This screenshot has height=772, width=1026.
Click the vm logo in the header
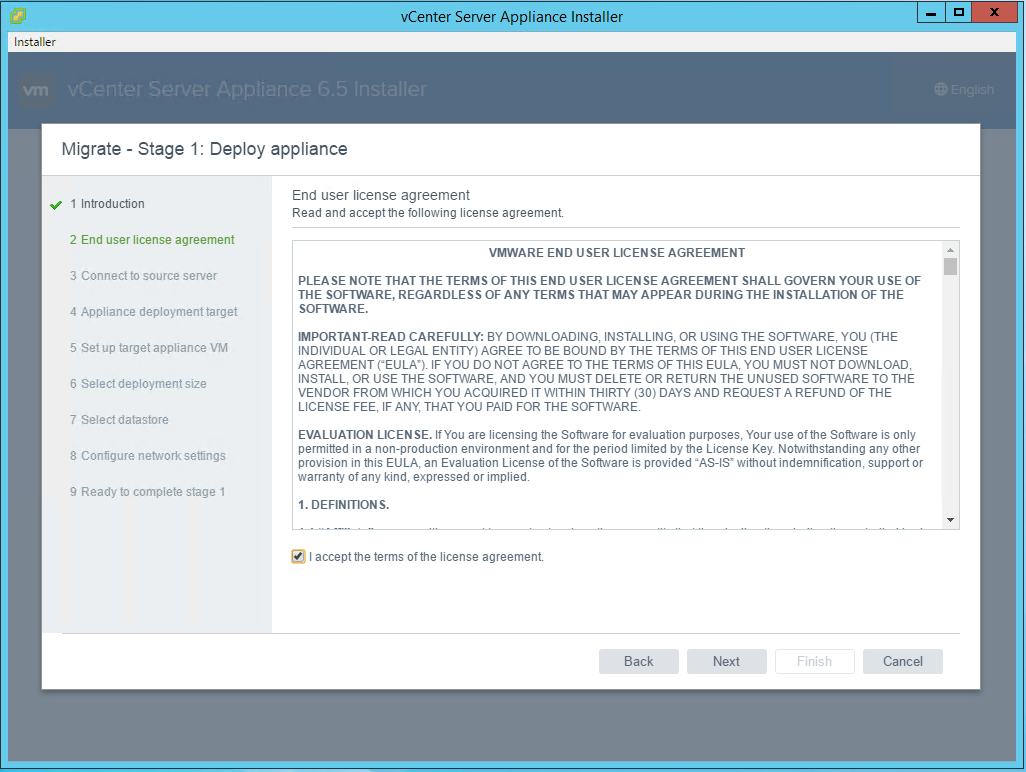(35, 90)
